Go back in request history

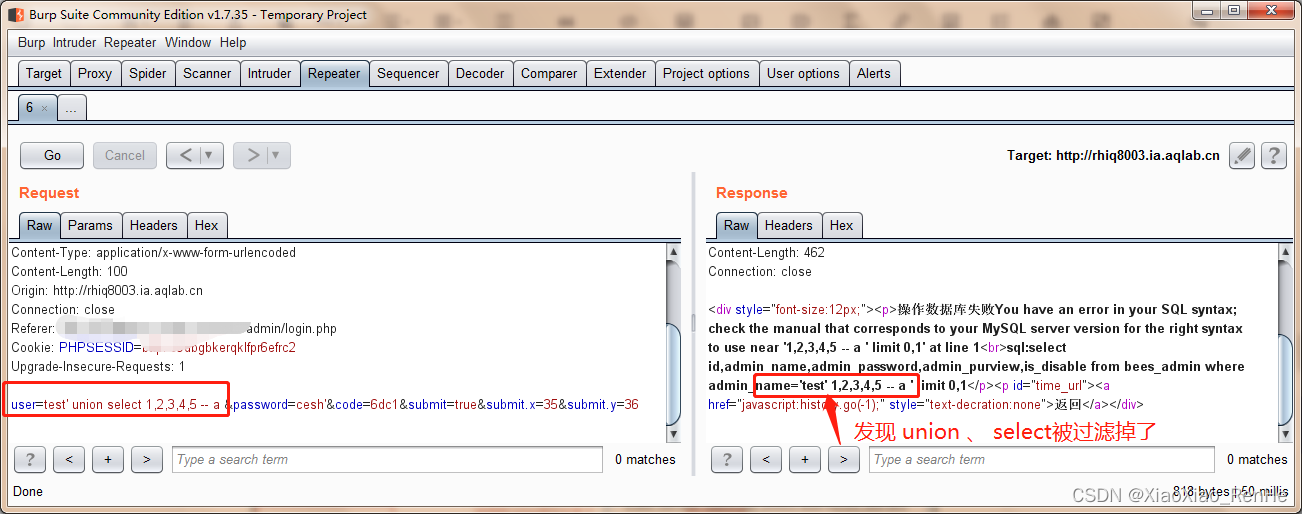click(186, 155)
